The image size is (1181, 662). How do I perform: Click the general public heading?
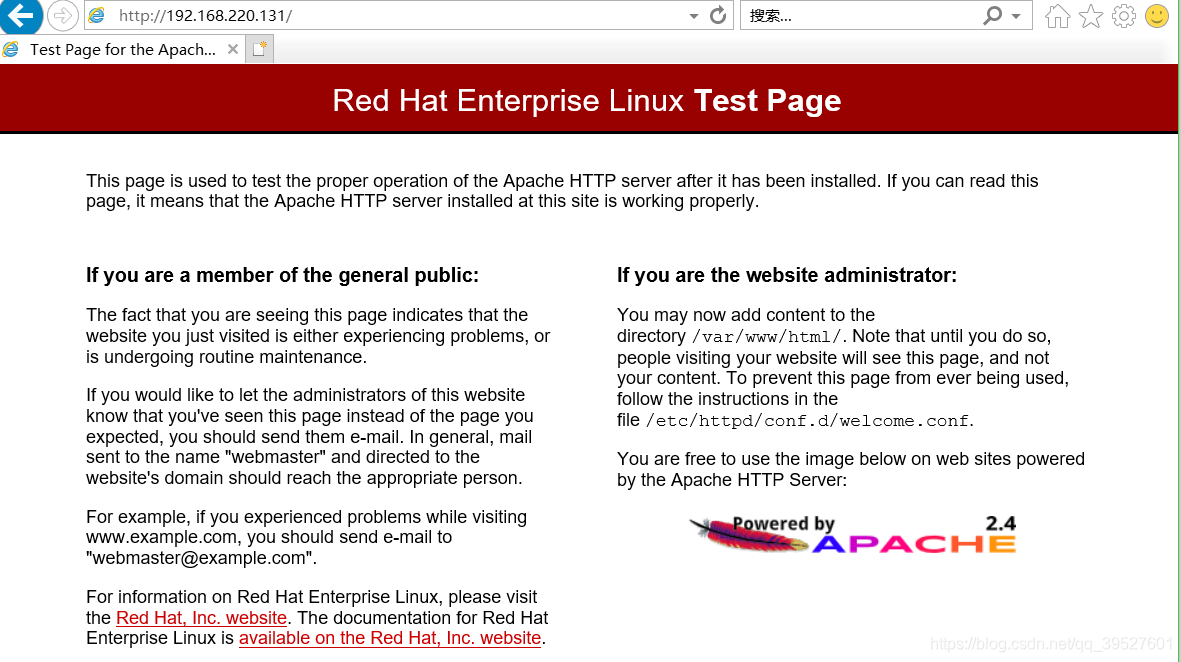click(282, 275)
